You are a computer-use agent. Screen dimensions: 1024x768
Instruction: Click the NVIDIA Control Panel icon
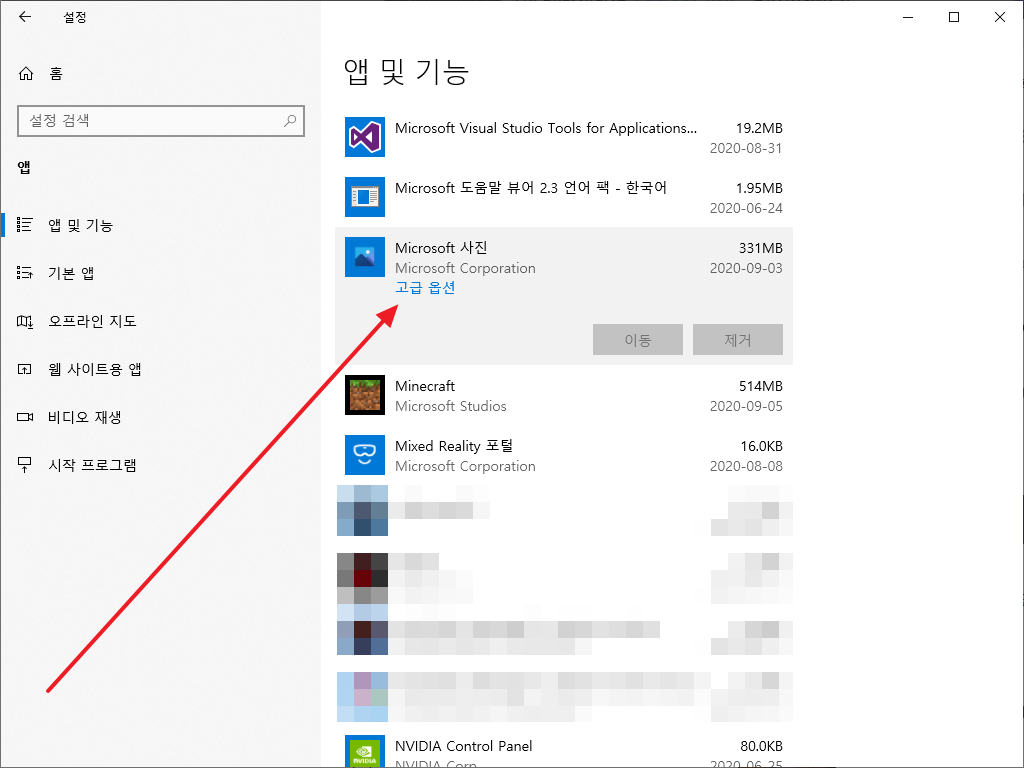(x=364, y=752)
